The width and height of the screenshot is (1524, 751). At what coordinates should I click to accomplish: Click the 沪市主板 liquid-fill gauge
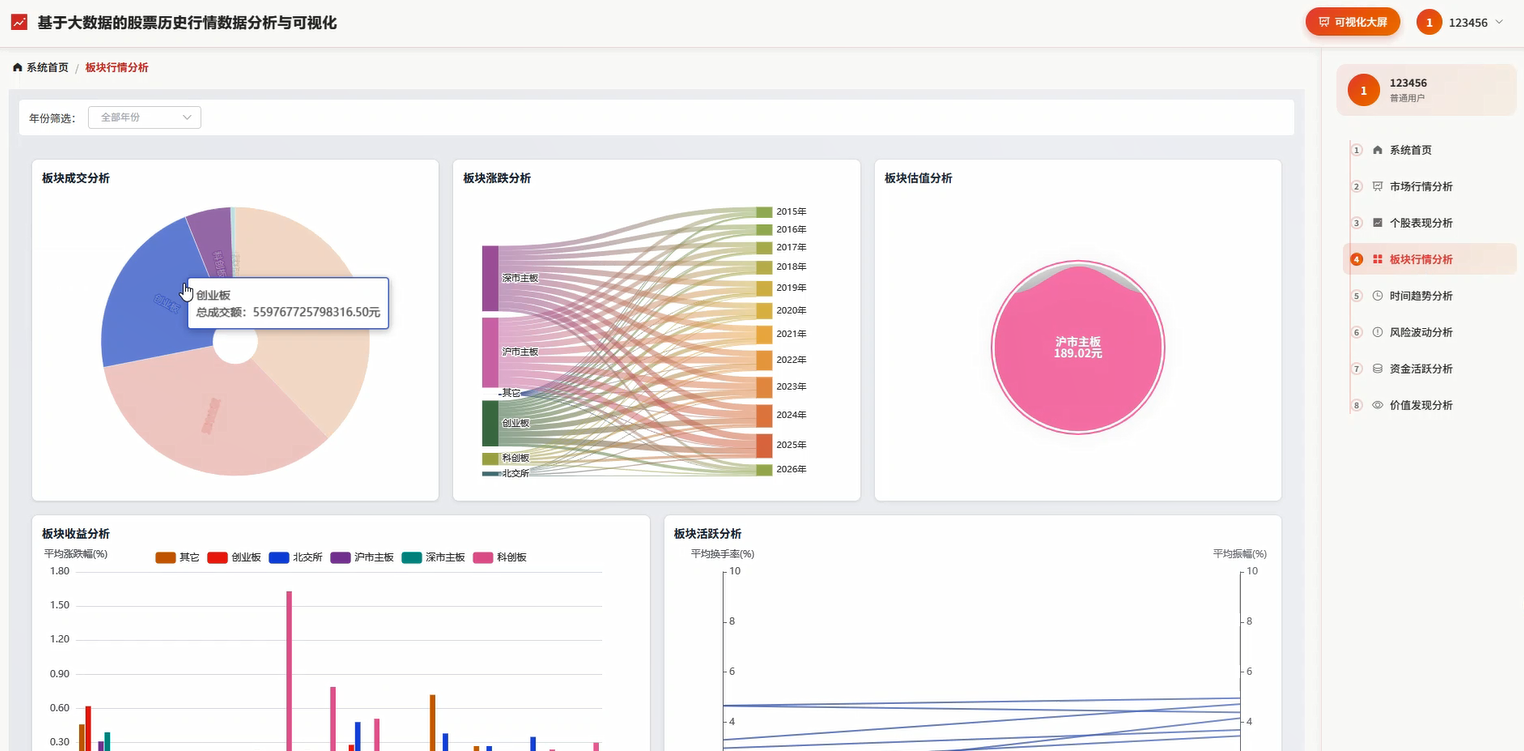coord(1078,348)
